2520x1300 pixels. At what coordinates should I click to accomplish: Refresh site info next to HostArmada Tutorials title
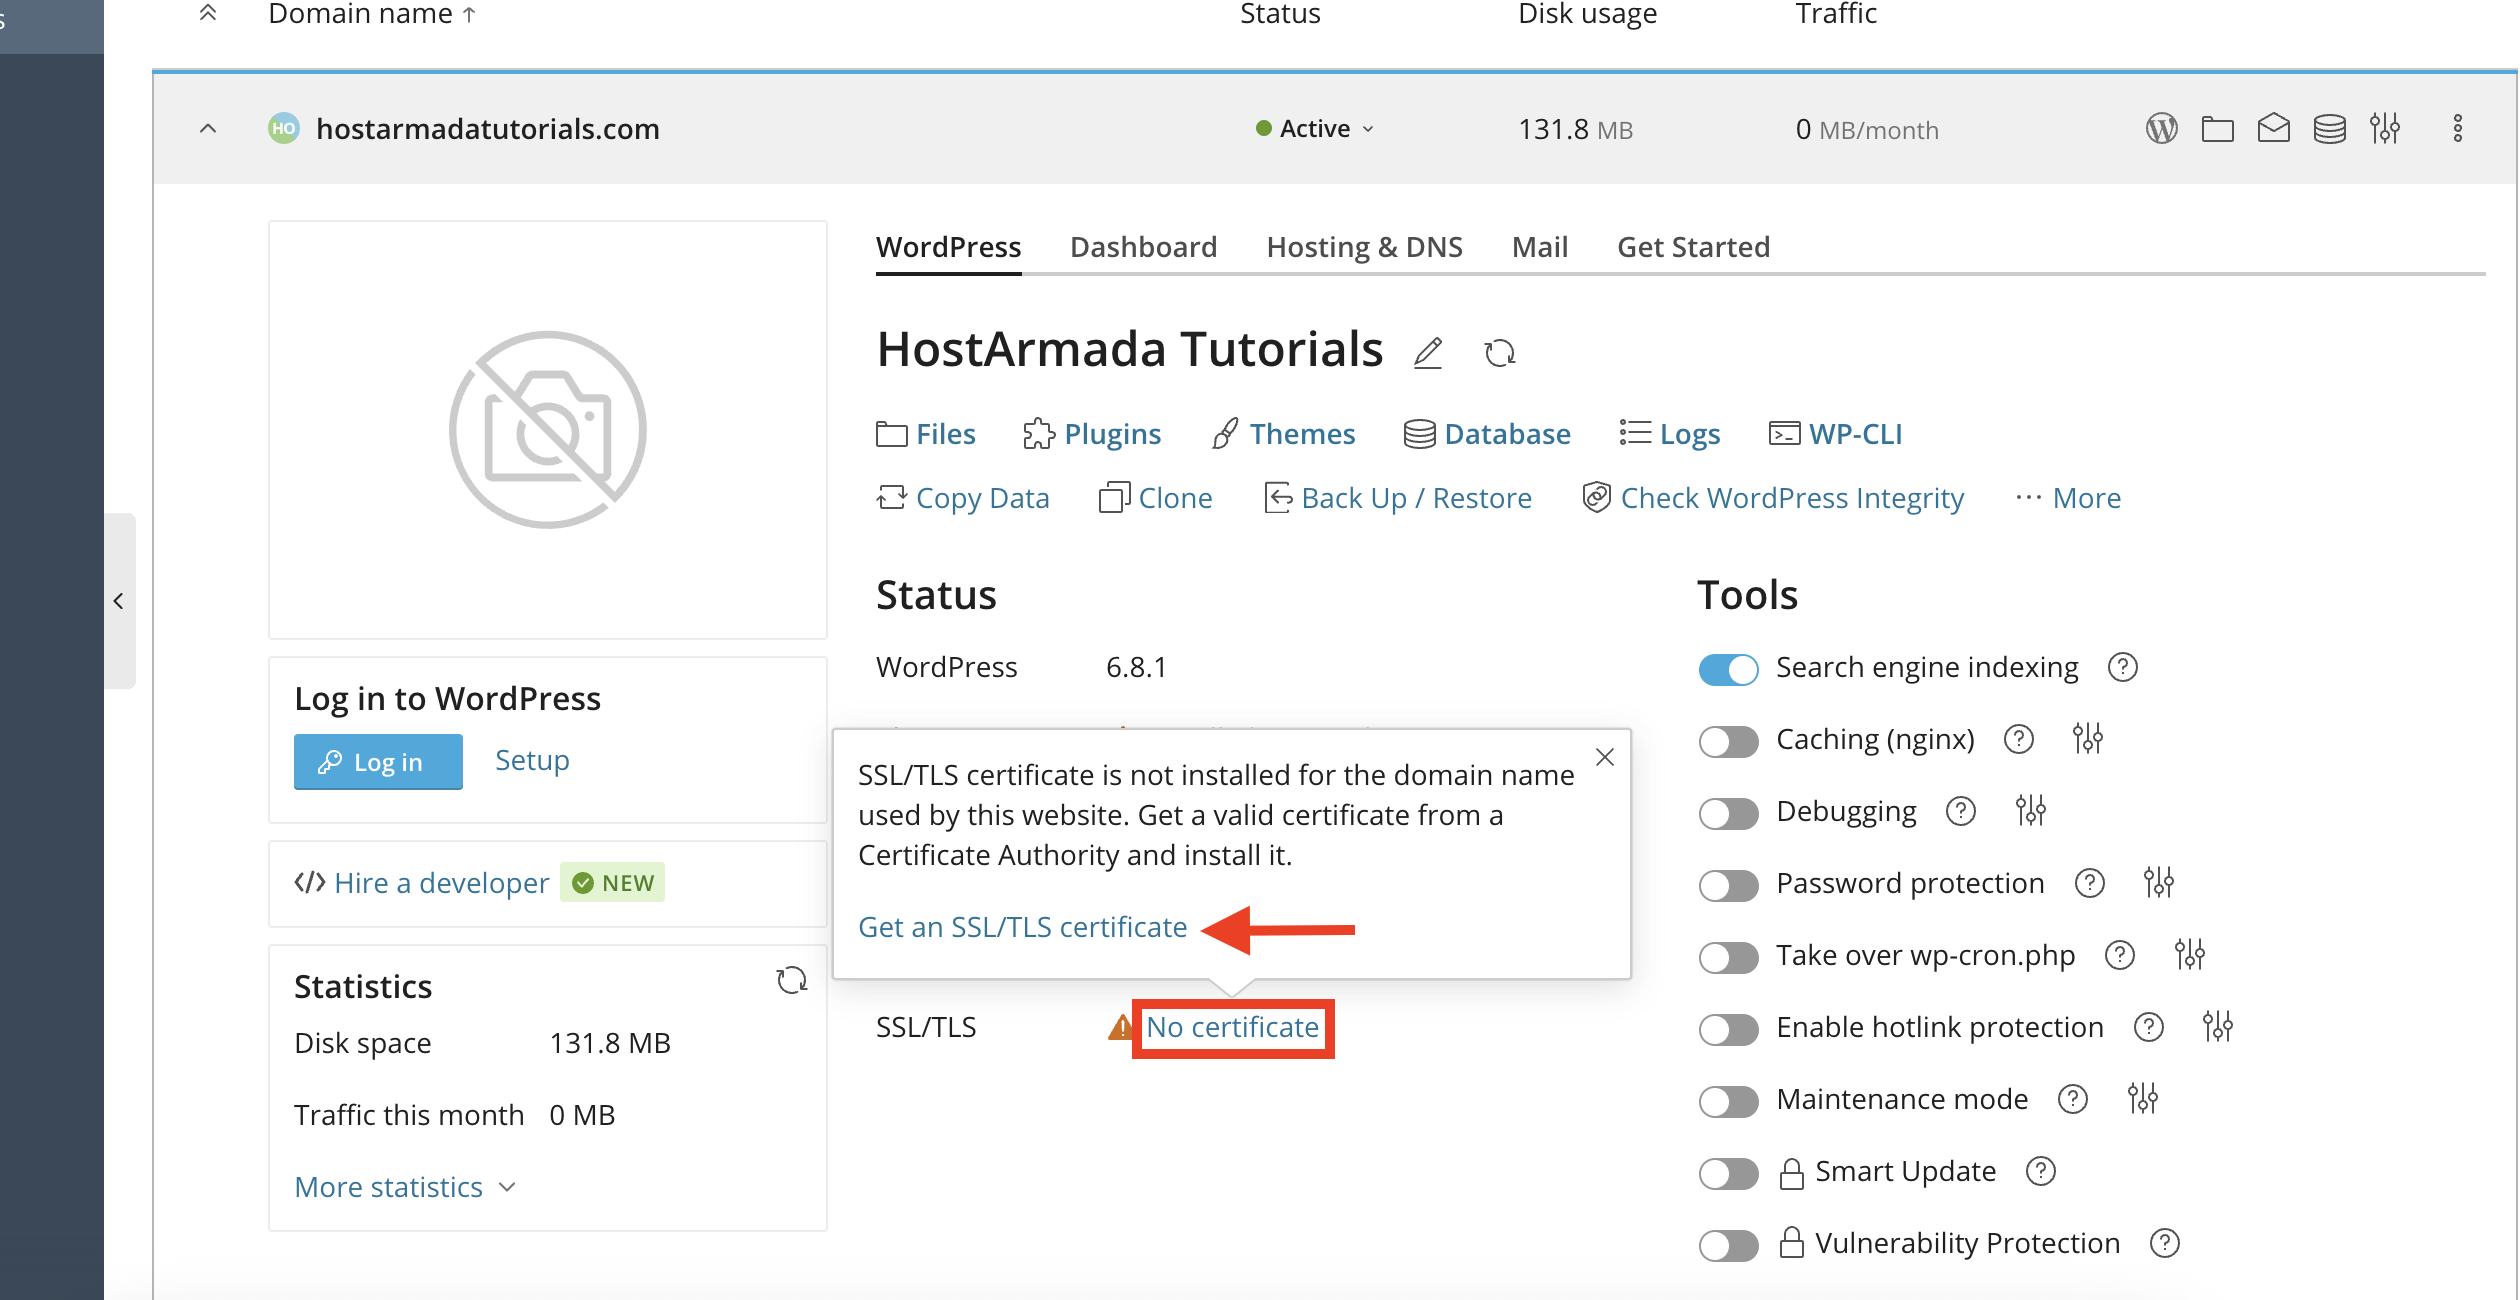(1499, 353)
